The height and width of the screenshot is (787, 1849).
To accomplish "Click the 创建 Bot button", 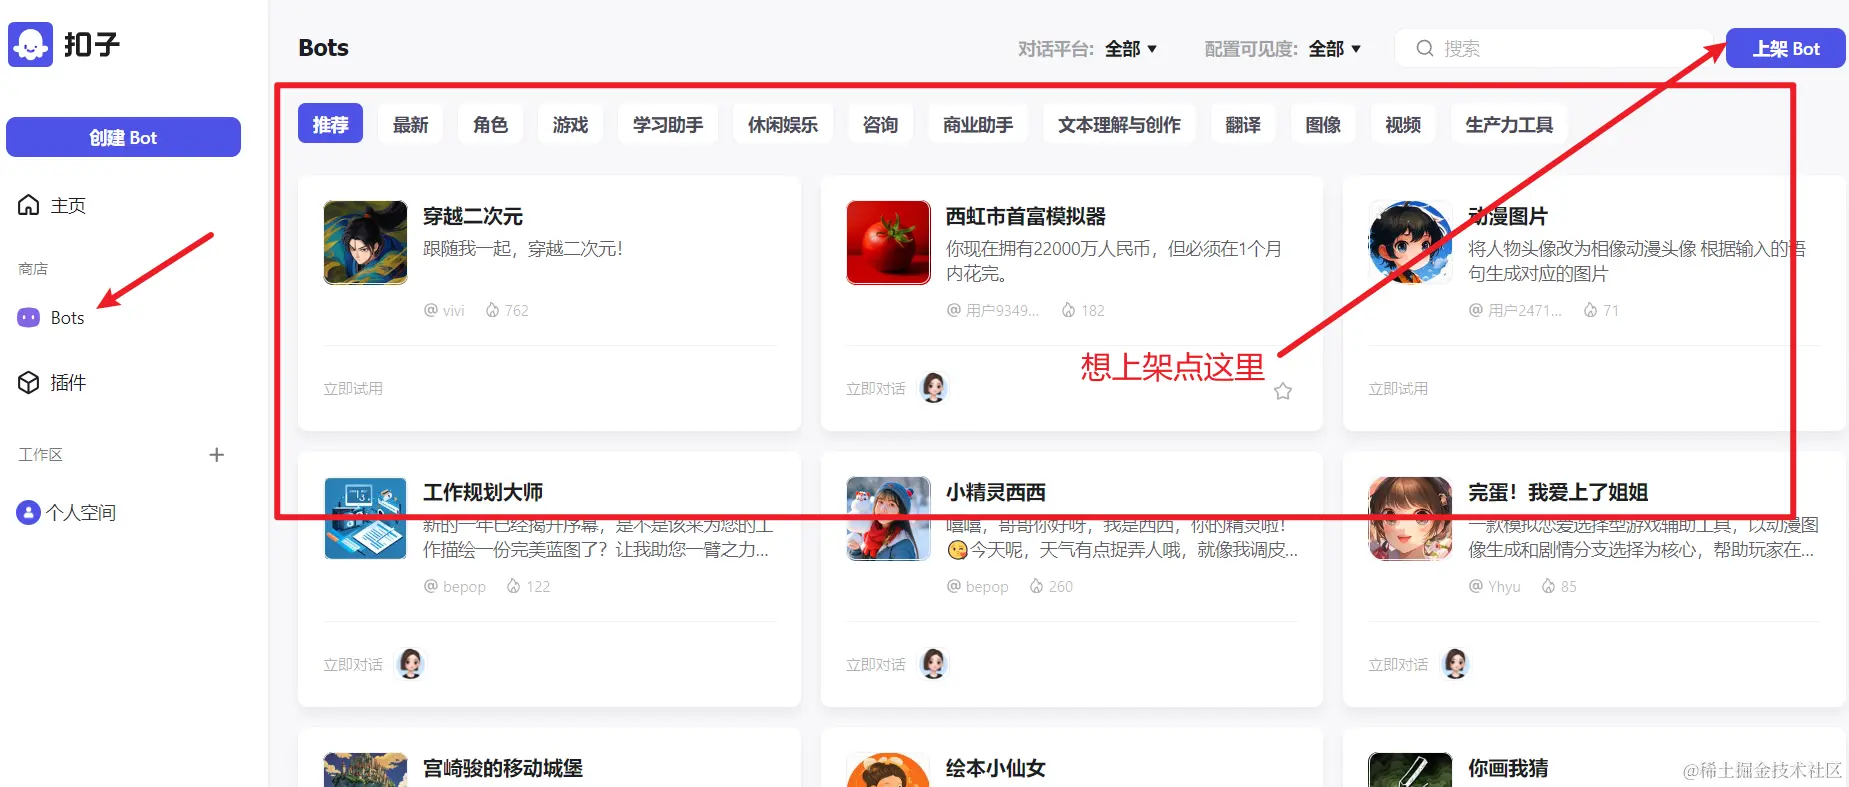I will tap(123, 137).
